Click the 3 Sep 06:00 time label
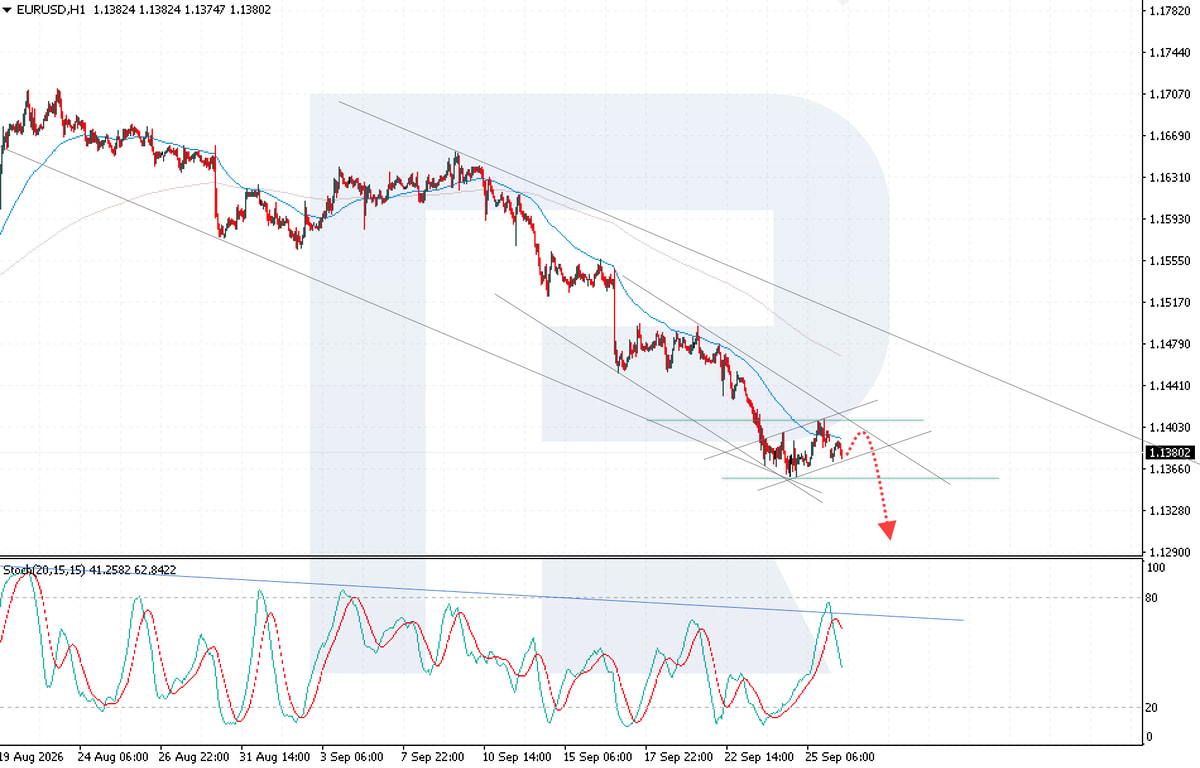Viewport: 1200px width, 768px height. 352,757
